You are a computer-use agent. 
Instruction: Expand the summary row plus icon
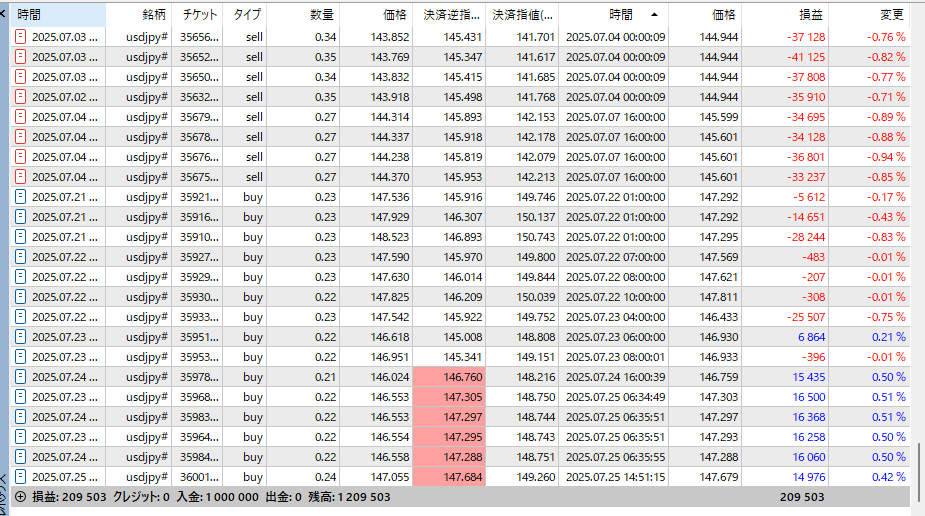[x=20, y=497]
